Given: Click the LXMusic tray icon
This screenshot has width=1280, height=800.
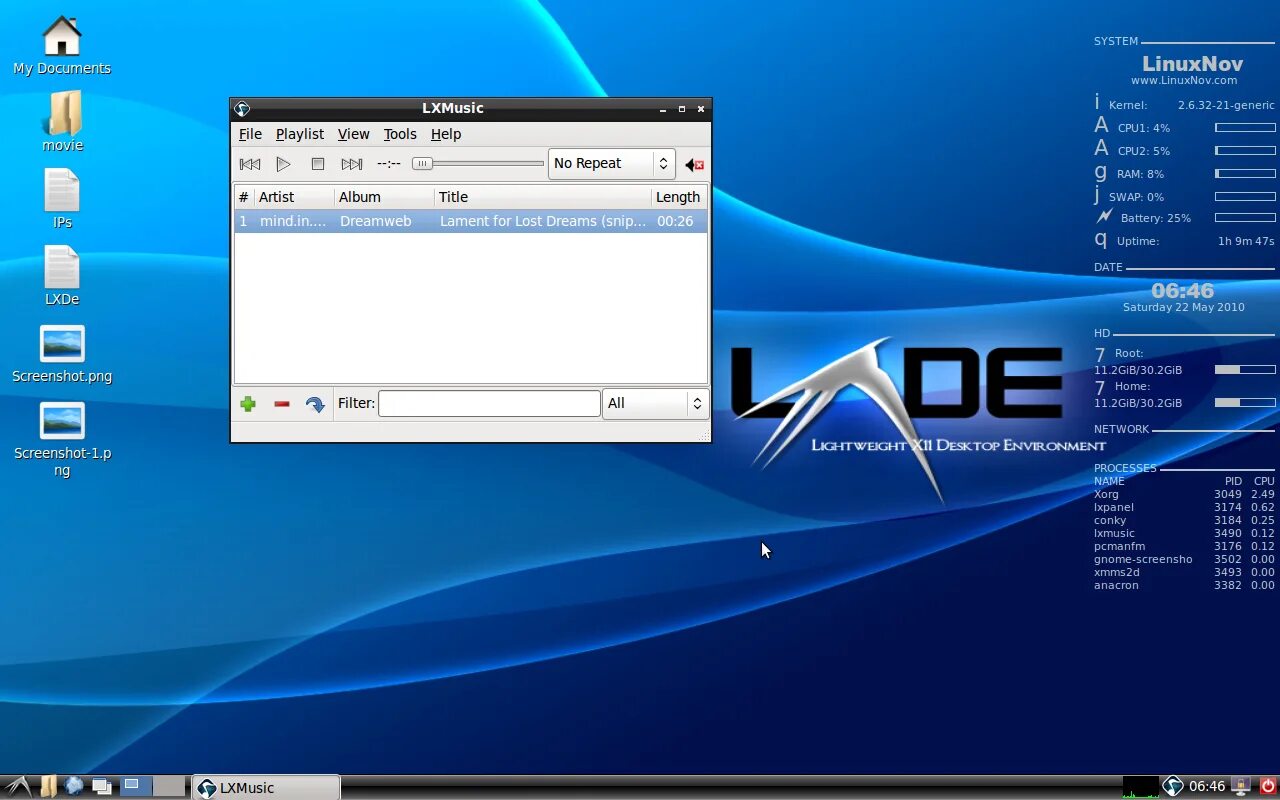Looking at the screenshot, I should 1173,787.
